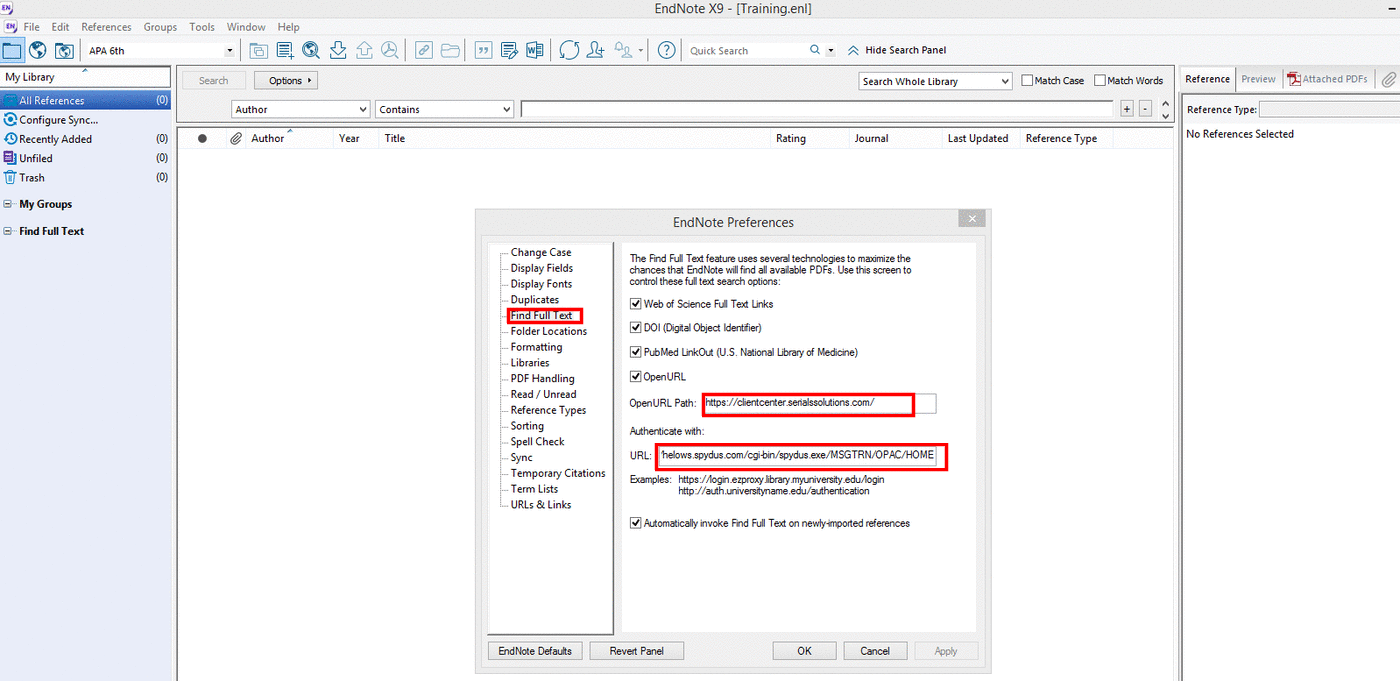
Task: Click the EndNote Defaults button
Action: [x=535, y=651]
